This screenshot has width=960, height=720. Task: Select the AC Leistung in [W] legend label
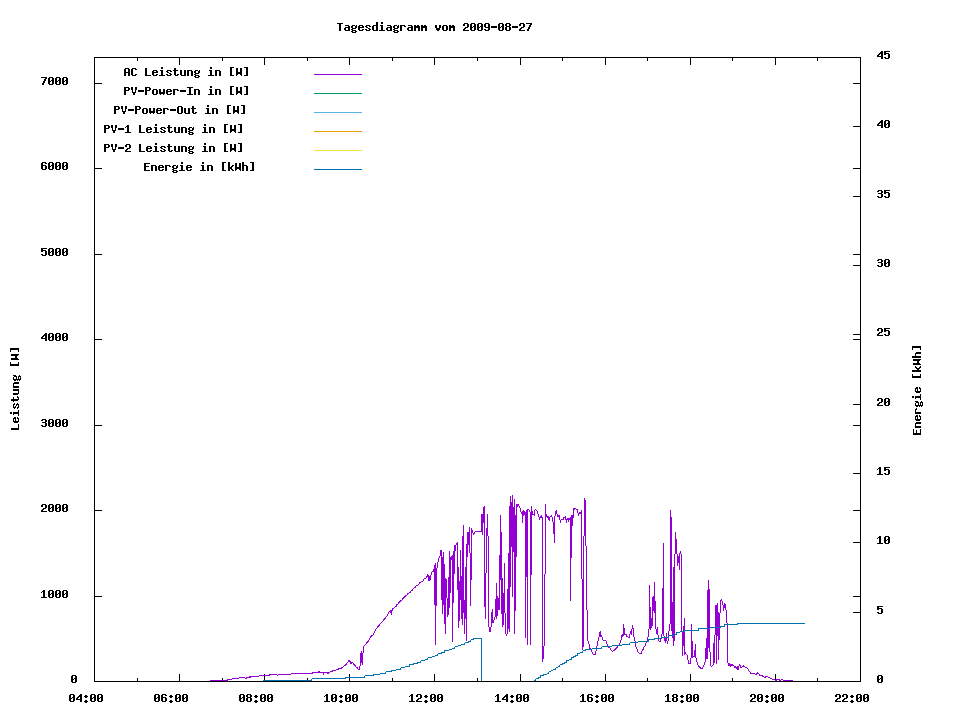[x=186, y=72]
